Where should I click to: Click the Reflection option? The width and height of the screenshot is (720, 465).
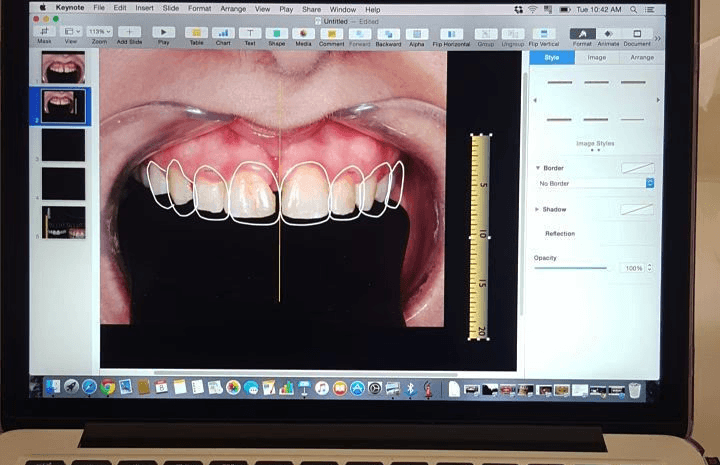(x=560, y=234)
